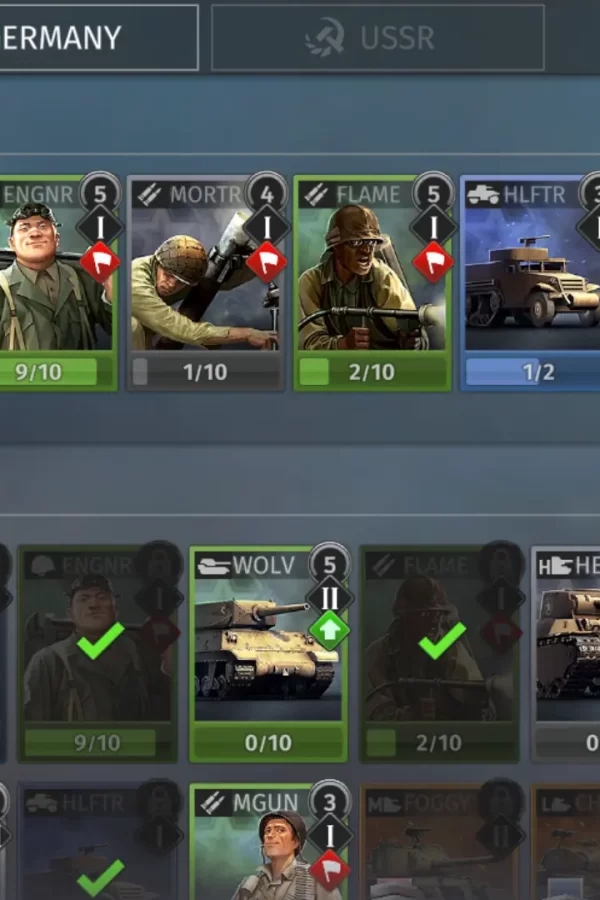Screen dimensions: 600x900
Task: Click the green upgrade arrow on WOLV card
Action: tap(329, 630)
